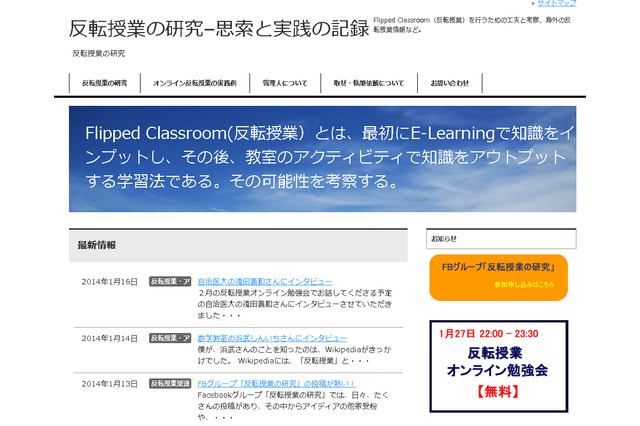Open the サイトマップ link
Image resolution: width=640 pixels, height=426 pixels.
557,3
